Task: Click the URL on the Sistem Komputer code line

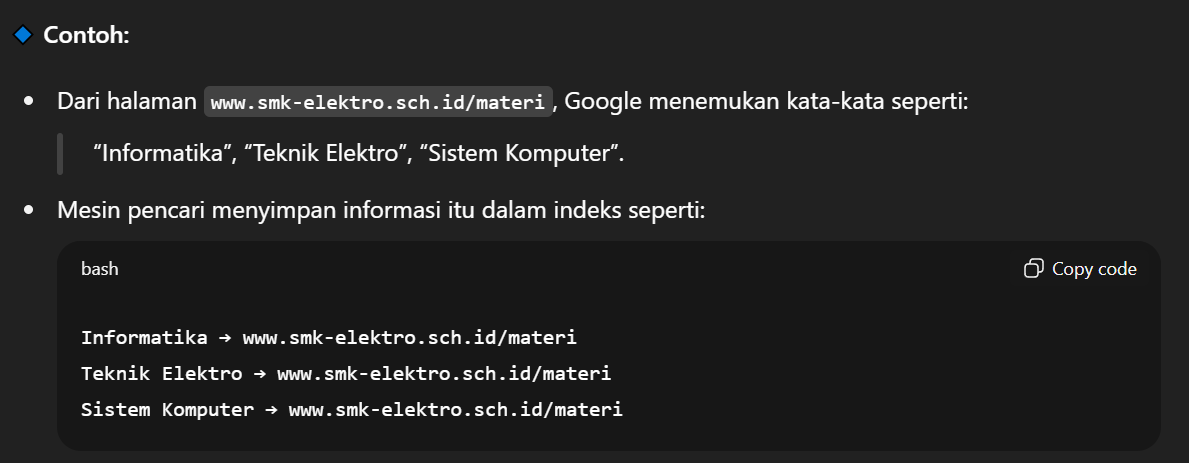Action: click(455, 410)
